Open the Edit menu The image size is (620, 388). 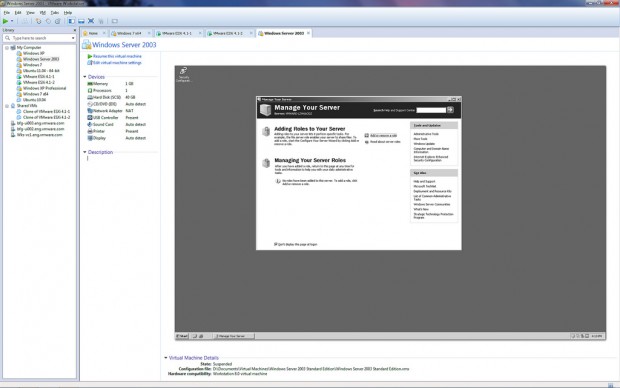pos(18,13)
